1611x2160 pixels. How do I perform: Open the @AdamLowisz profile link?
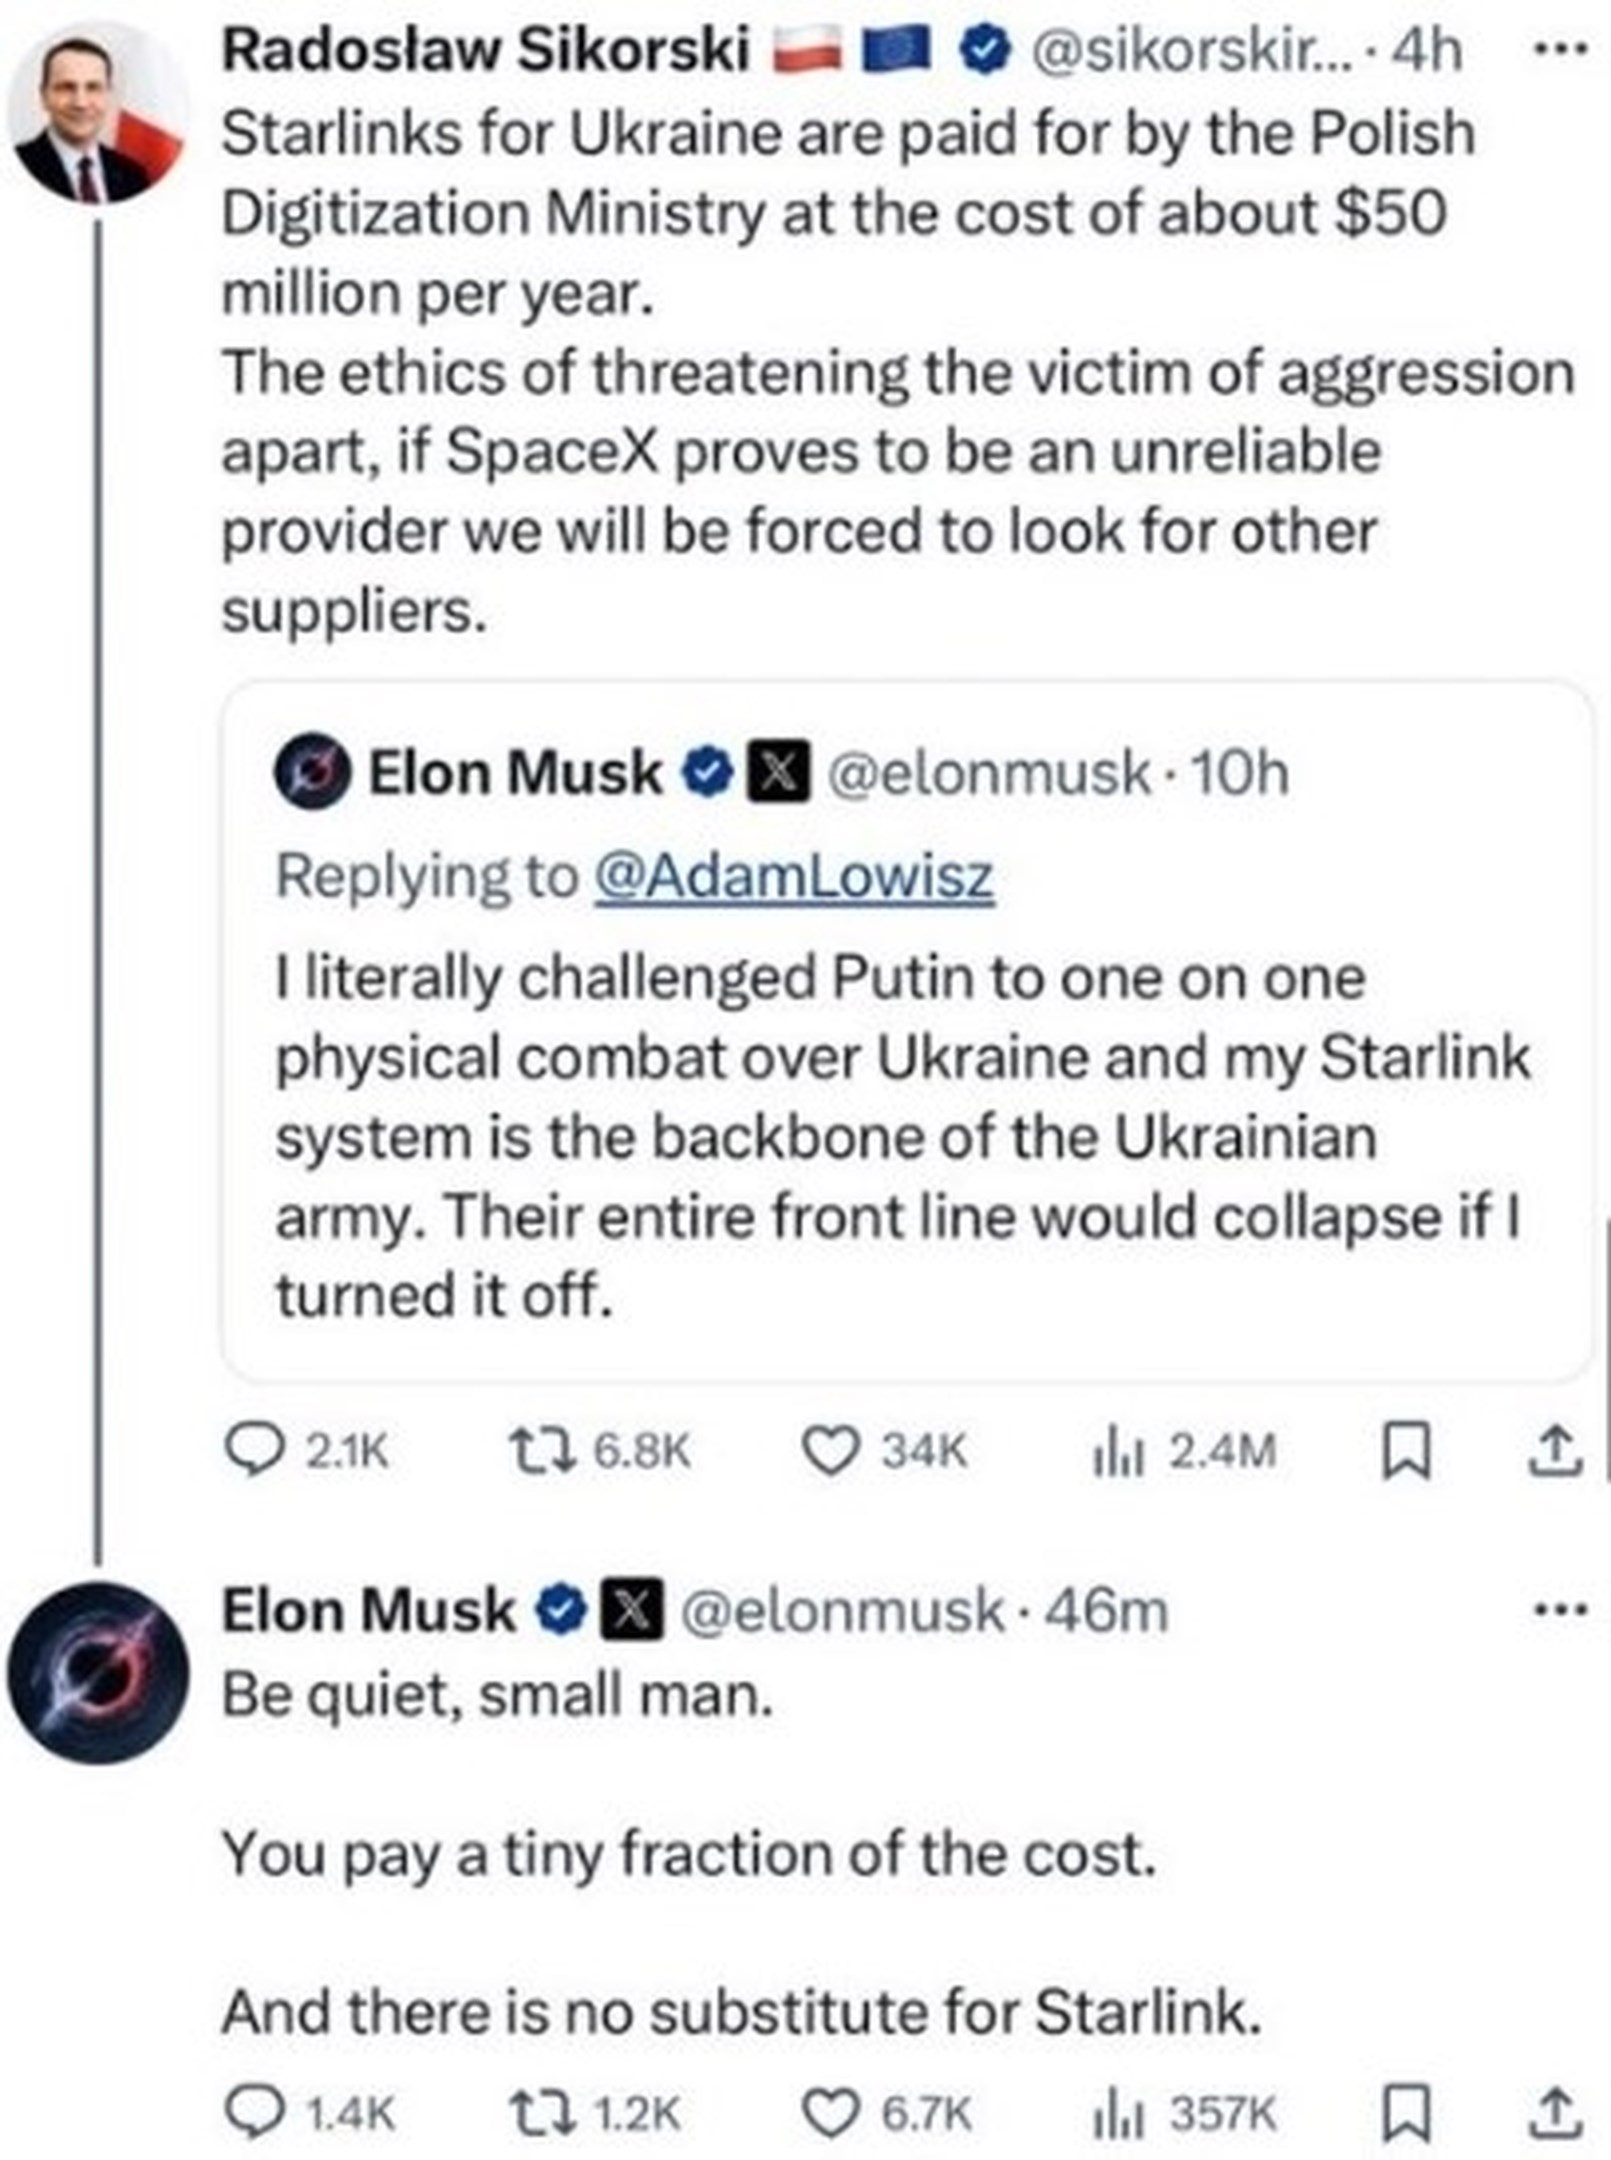pos(794,877)
